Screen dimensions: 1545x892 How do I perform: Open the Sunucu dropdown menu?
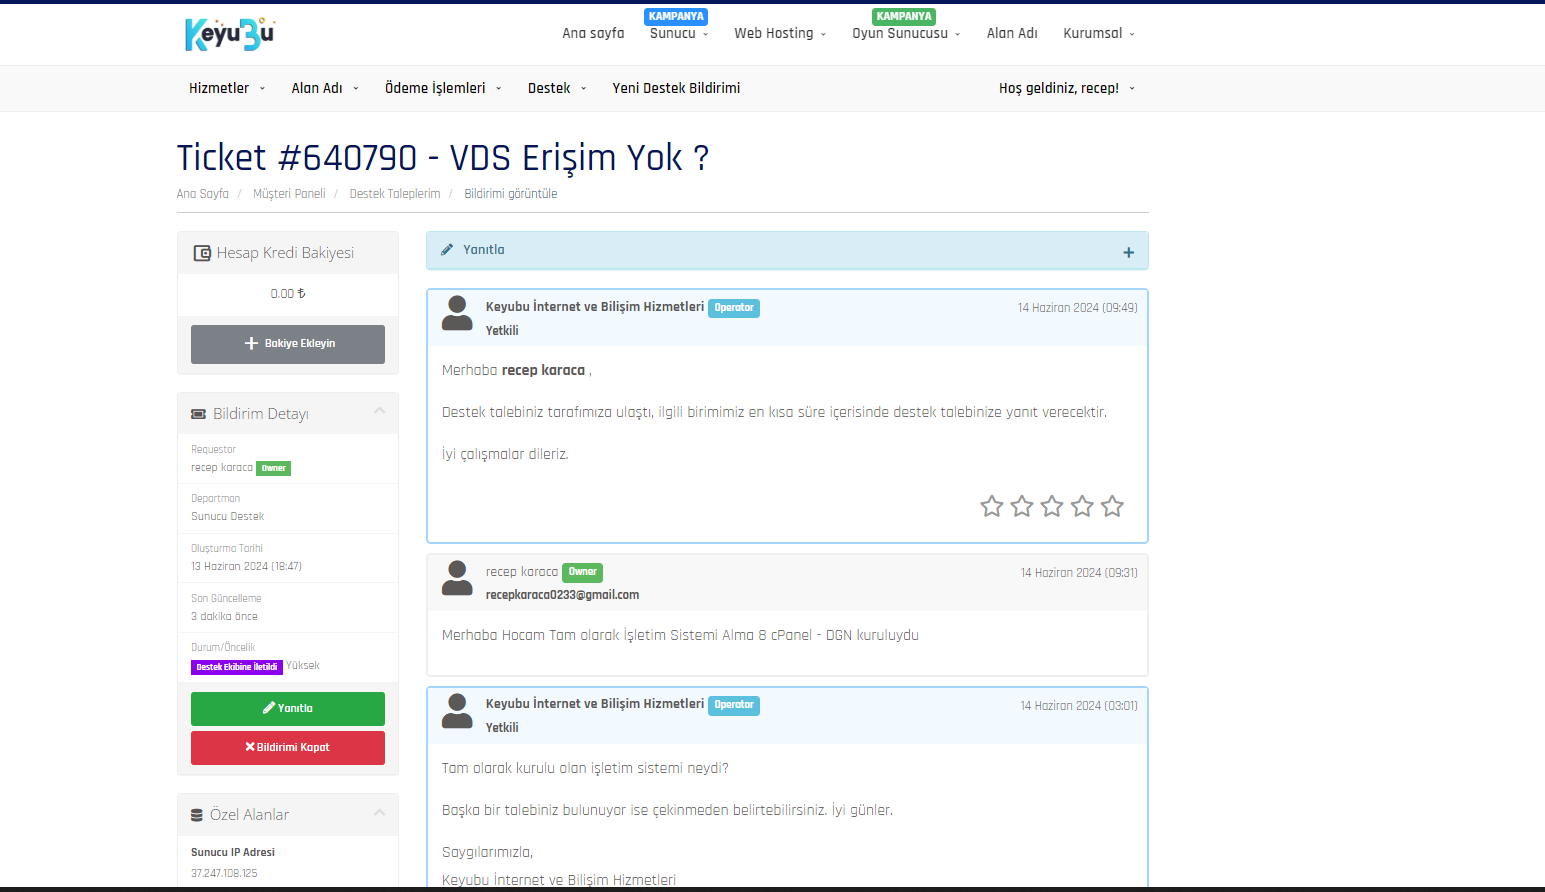click(x=679, y=33)
